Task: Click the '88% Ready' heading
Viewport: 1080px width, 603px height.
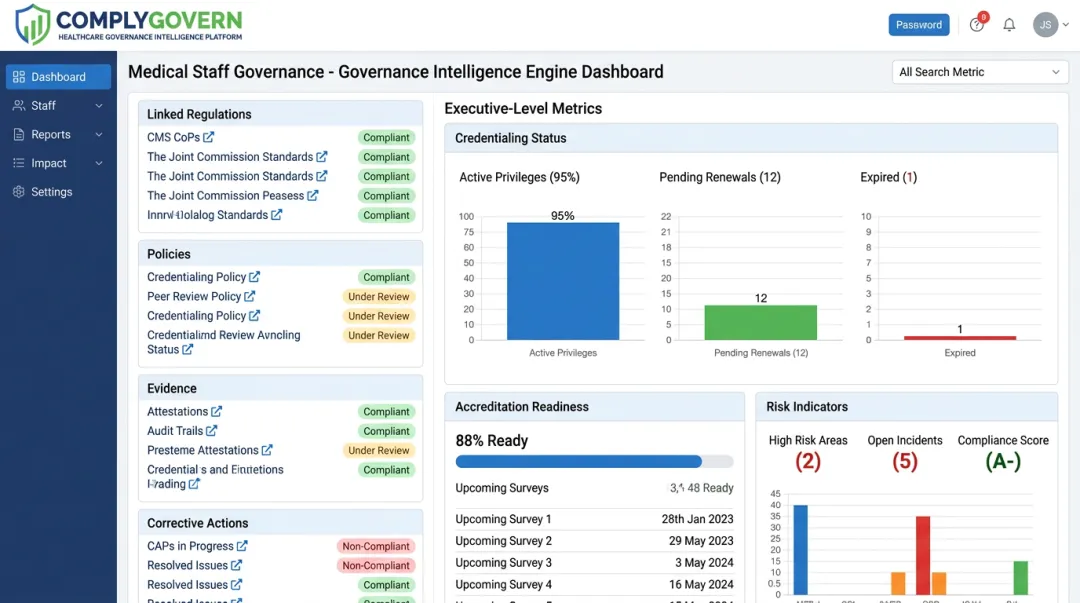Action: [492, 440]
